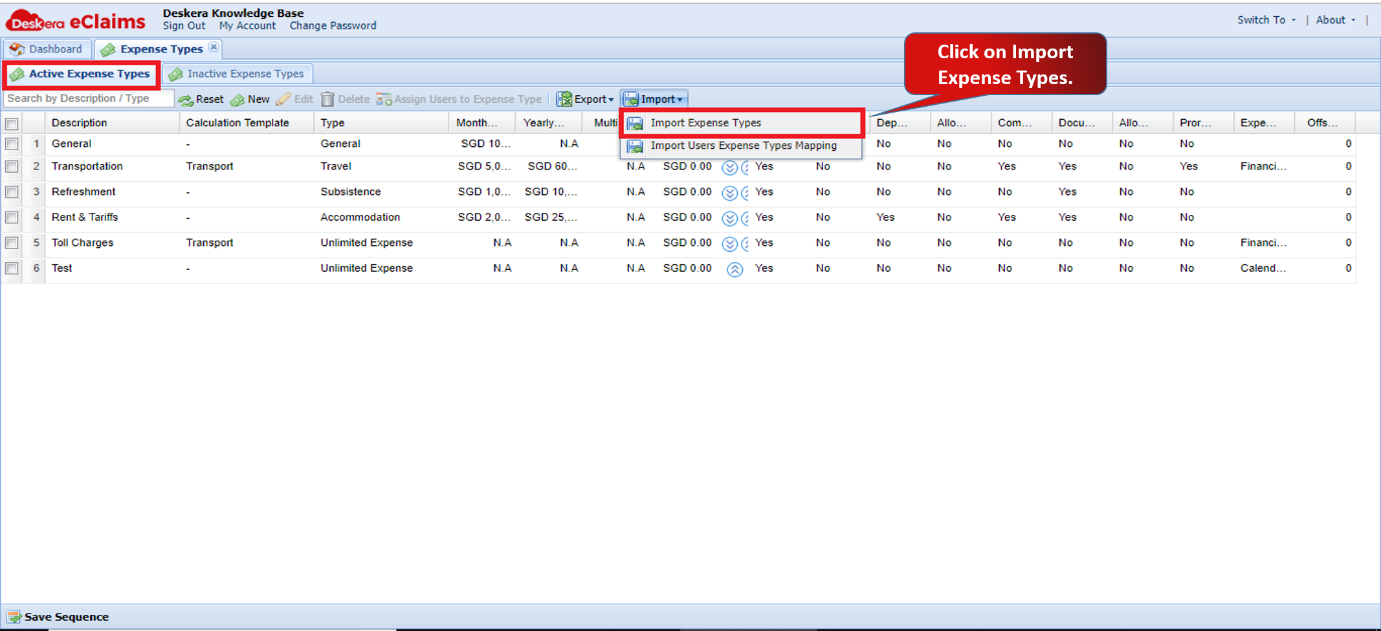
Task: Check the box for the Transportation row
Action: pos(12,167)
